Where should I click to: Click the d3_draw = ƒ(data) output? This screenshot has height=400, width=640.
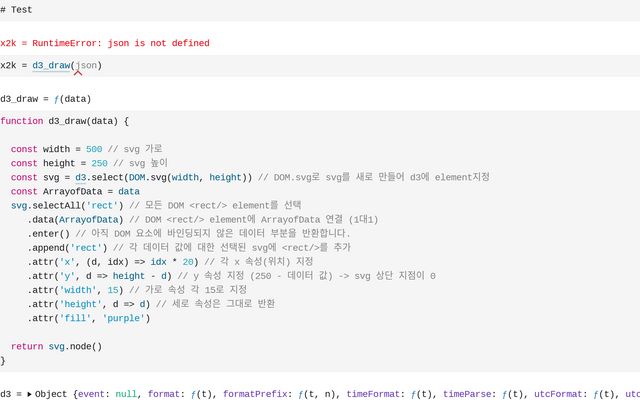[46, 99]
